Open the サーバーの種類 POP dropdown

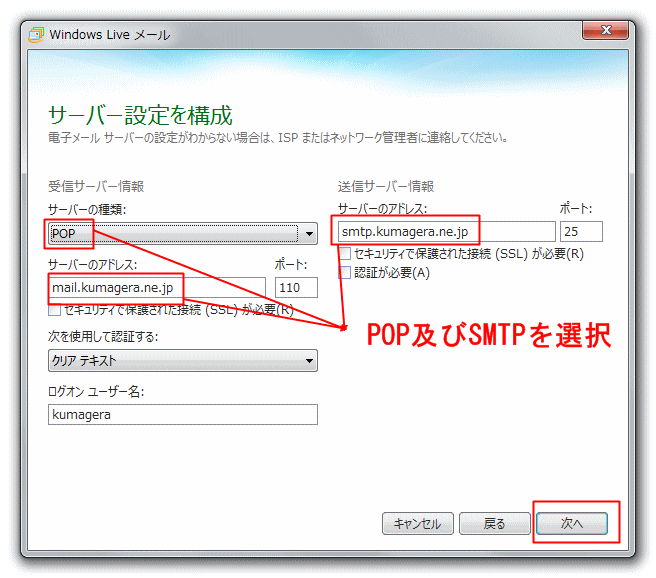(x=183, y=233)
